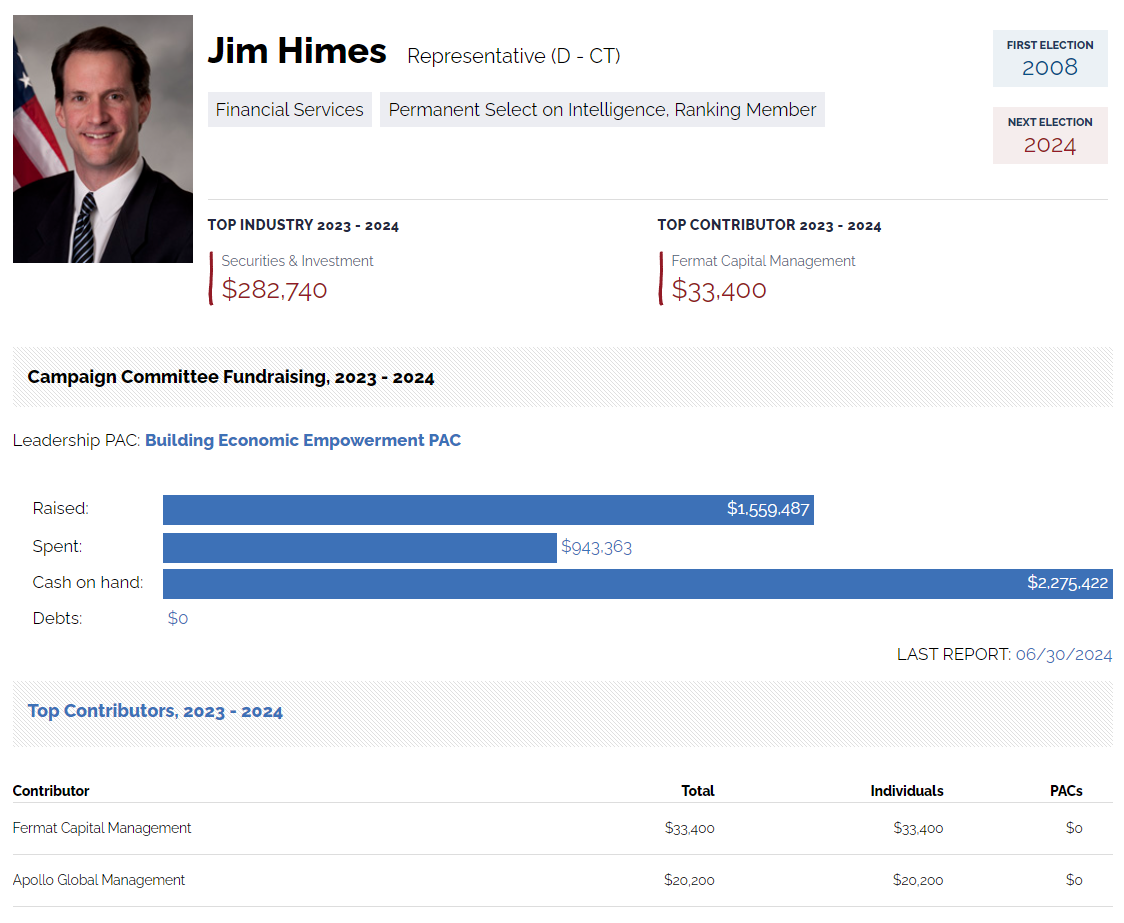Open Permanent Select on Intelligence committee tag

point(602,110)
